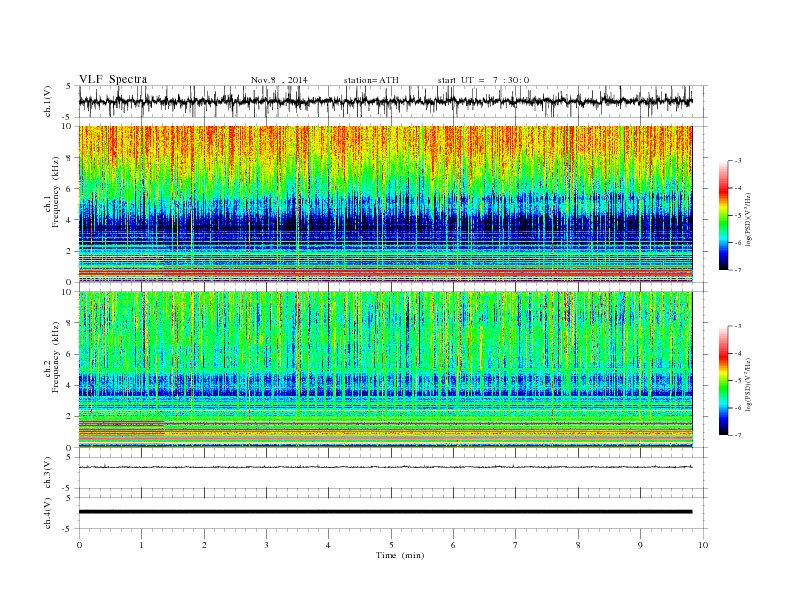This screenshot has height=612, width=792.
Task: Click the ch.2 spectrogram panel
Action: pos(386,370)
